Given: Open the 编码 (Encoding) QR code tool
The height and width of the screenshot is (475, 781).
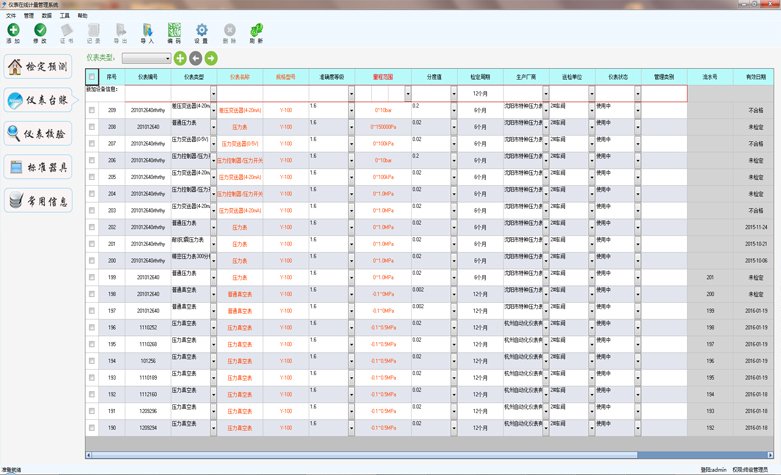Looking at the screenshot, I should coord(175,34).
